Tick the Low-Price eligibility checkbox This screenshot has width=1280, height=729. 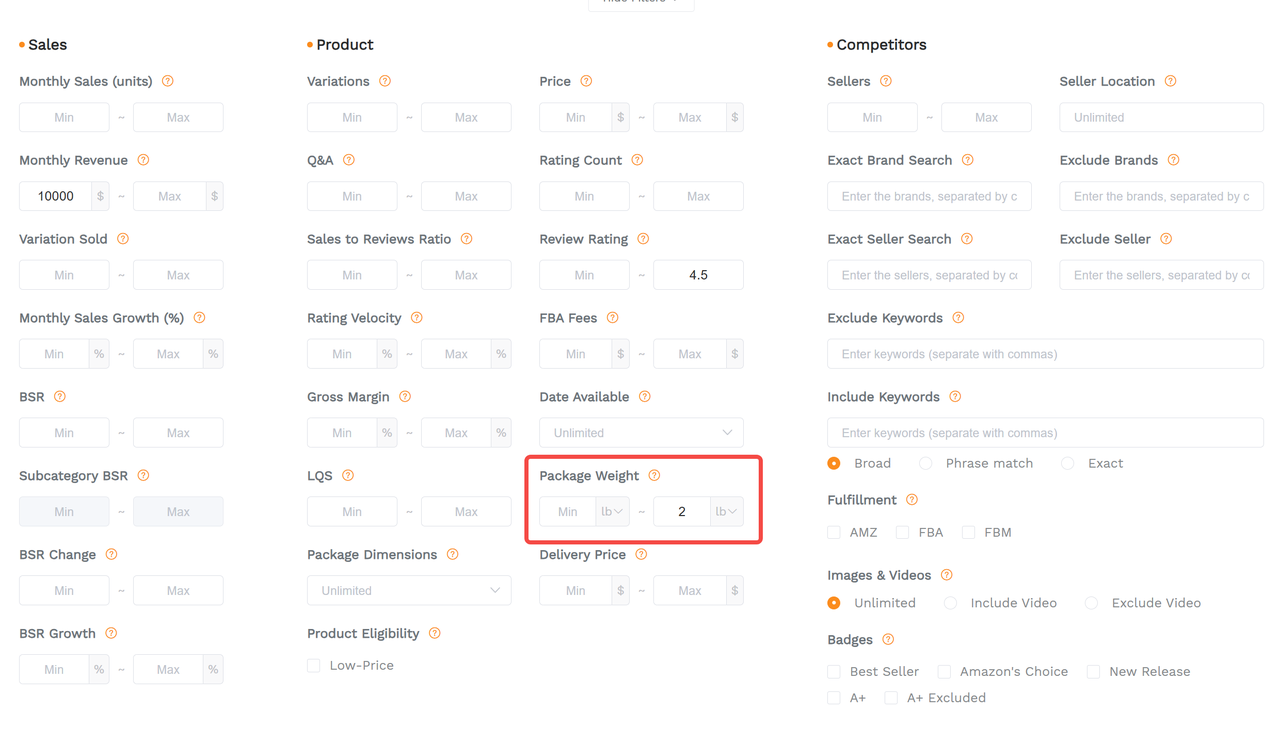pos(314,666)
